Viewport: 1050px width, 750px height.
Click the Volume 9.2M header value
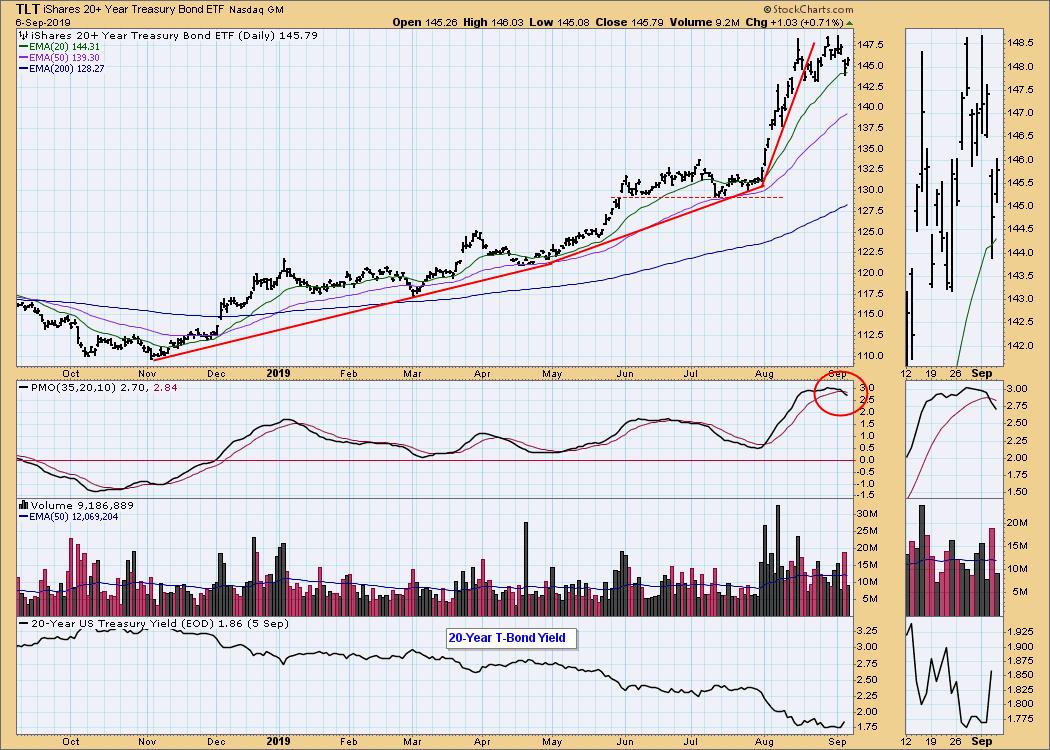click(704, 22)
